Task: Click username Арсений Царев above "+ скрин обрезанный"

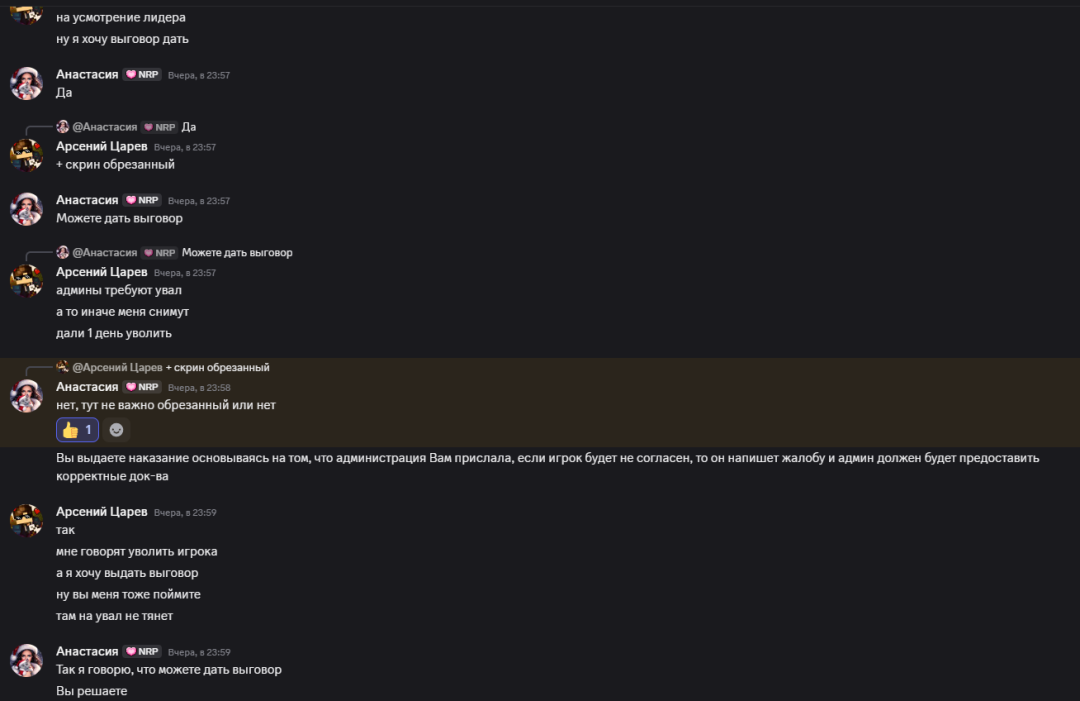Action: click(x=101, y=146)
